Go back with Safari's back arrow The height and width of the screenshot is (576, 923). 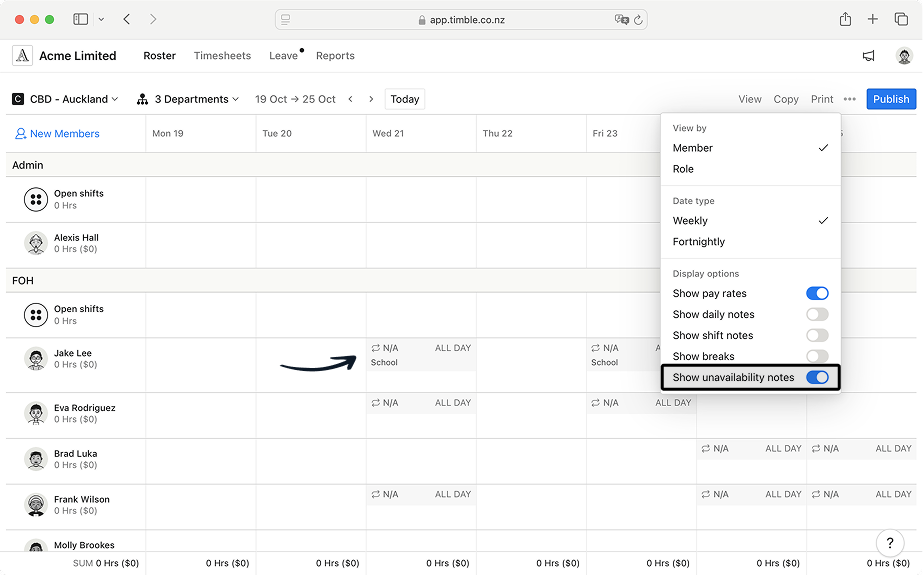tap(127, 19)
